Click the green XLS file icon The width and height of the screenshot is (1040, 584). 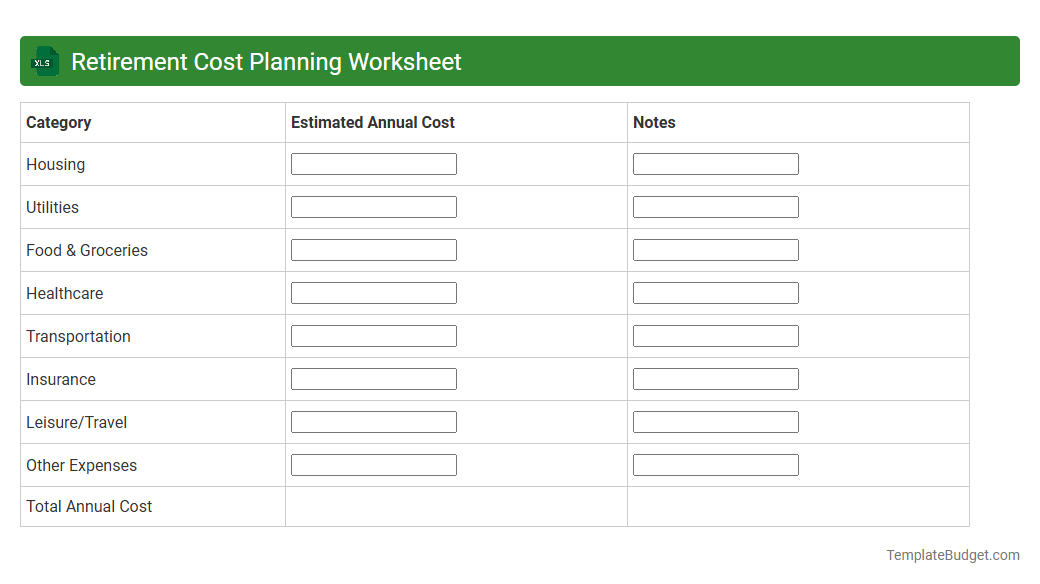pos(44,61)
